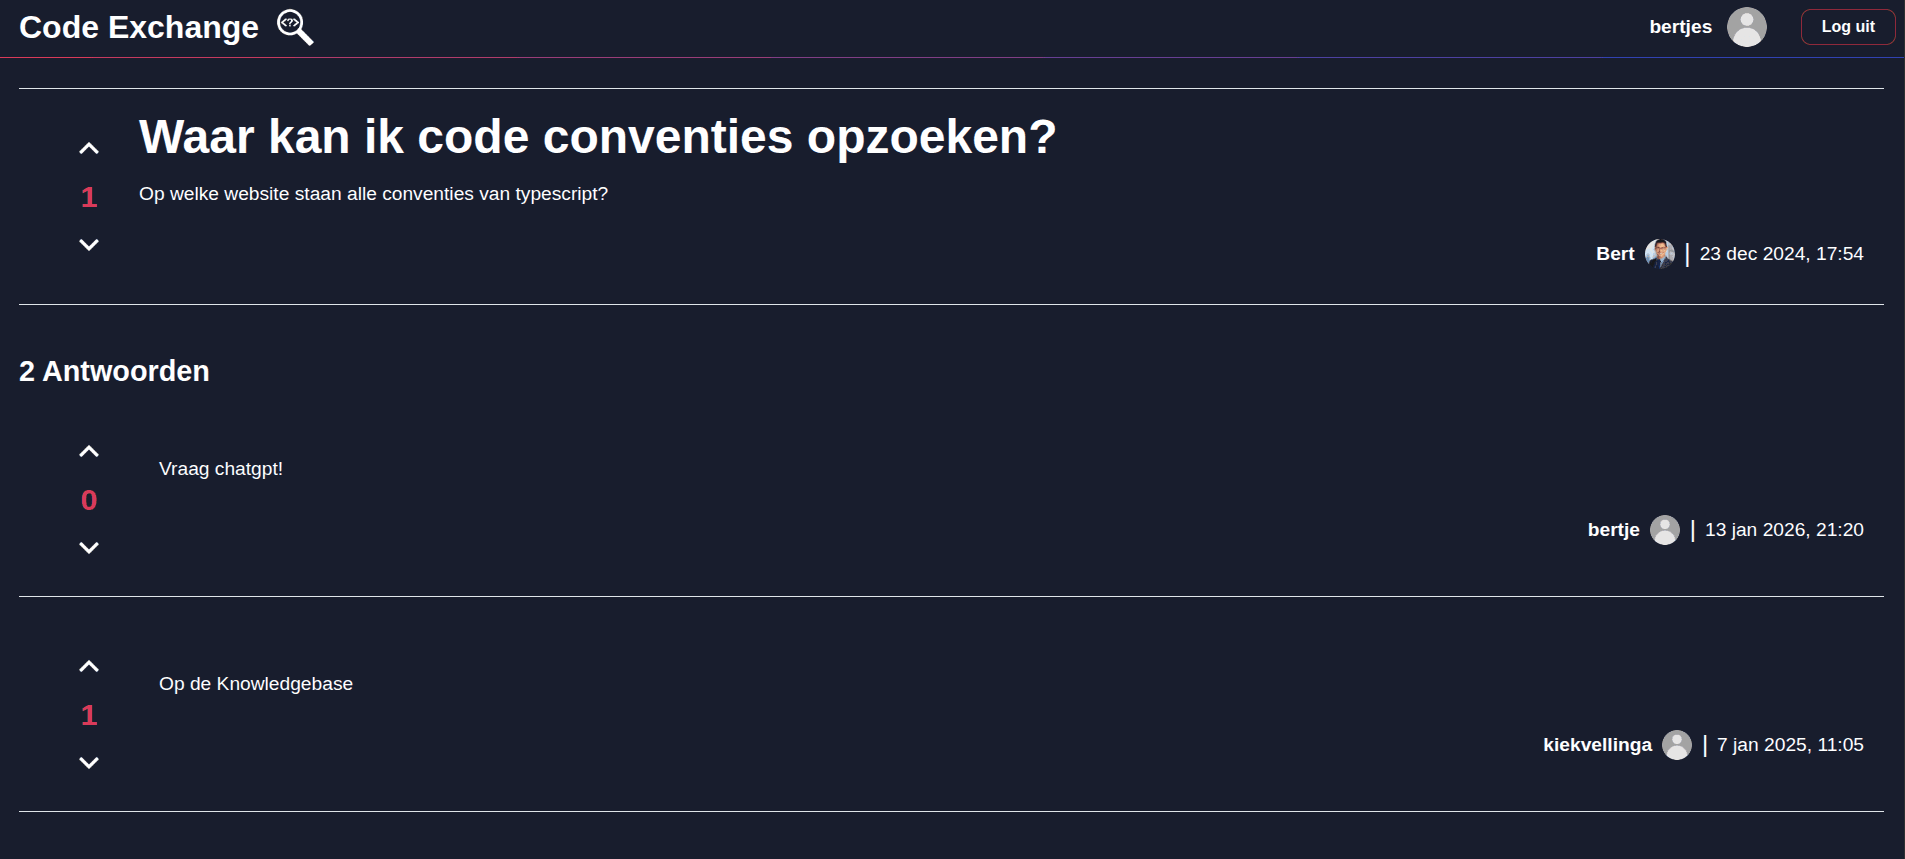
Task: Click the question title heading
Action: click(597, 137)
